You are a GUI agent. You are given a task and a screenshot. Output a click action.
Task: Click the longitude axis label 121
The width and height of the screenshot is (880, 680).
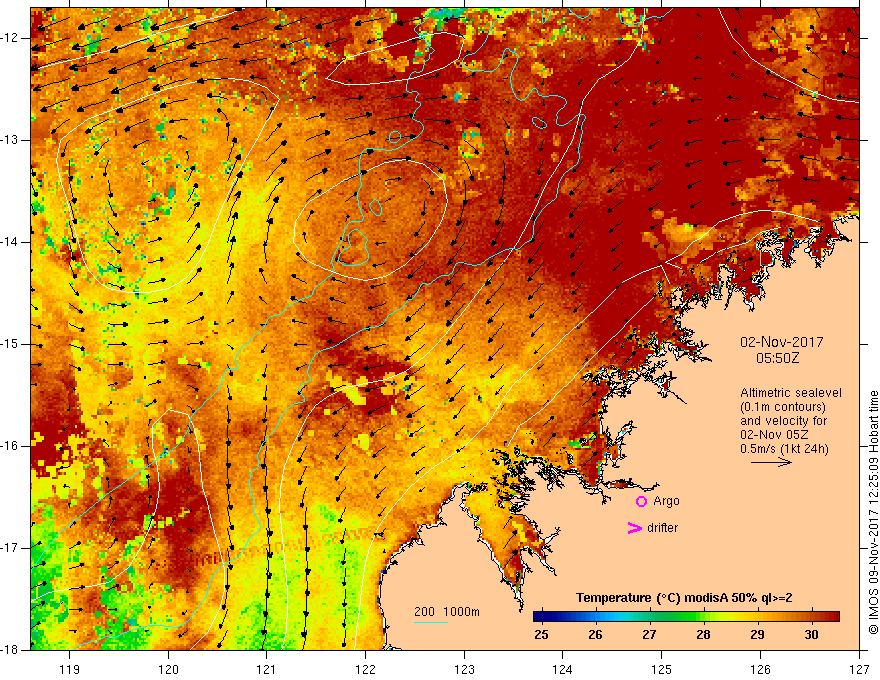pyautogui.click(x=267, y=669)
